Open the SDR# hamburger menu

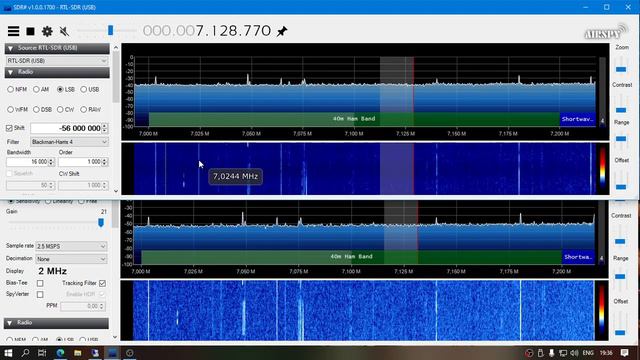[13, 31]
